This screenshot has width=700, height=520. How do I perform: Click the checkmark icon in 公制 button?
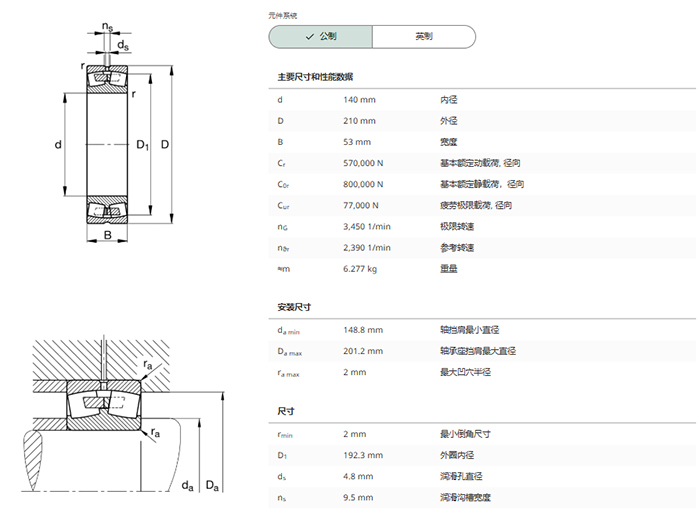coord(310,37)
